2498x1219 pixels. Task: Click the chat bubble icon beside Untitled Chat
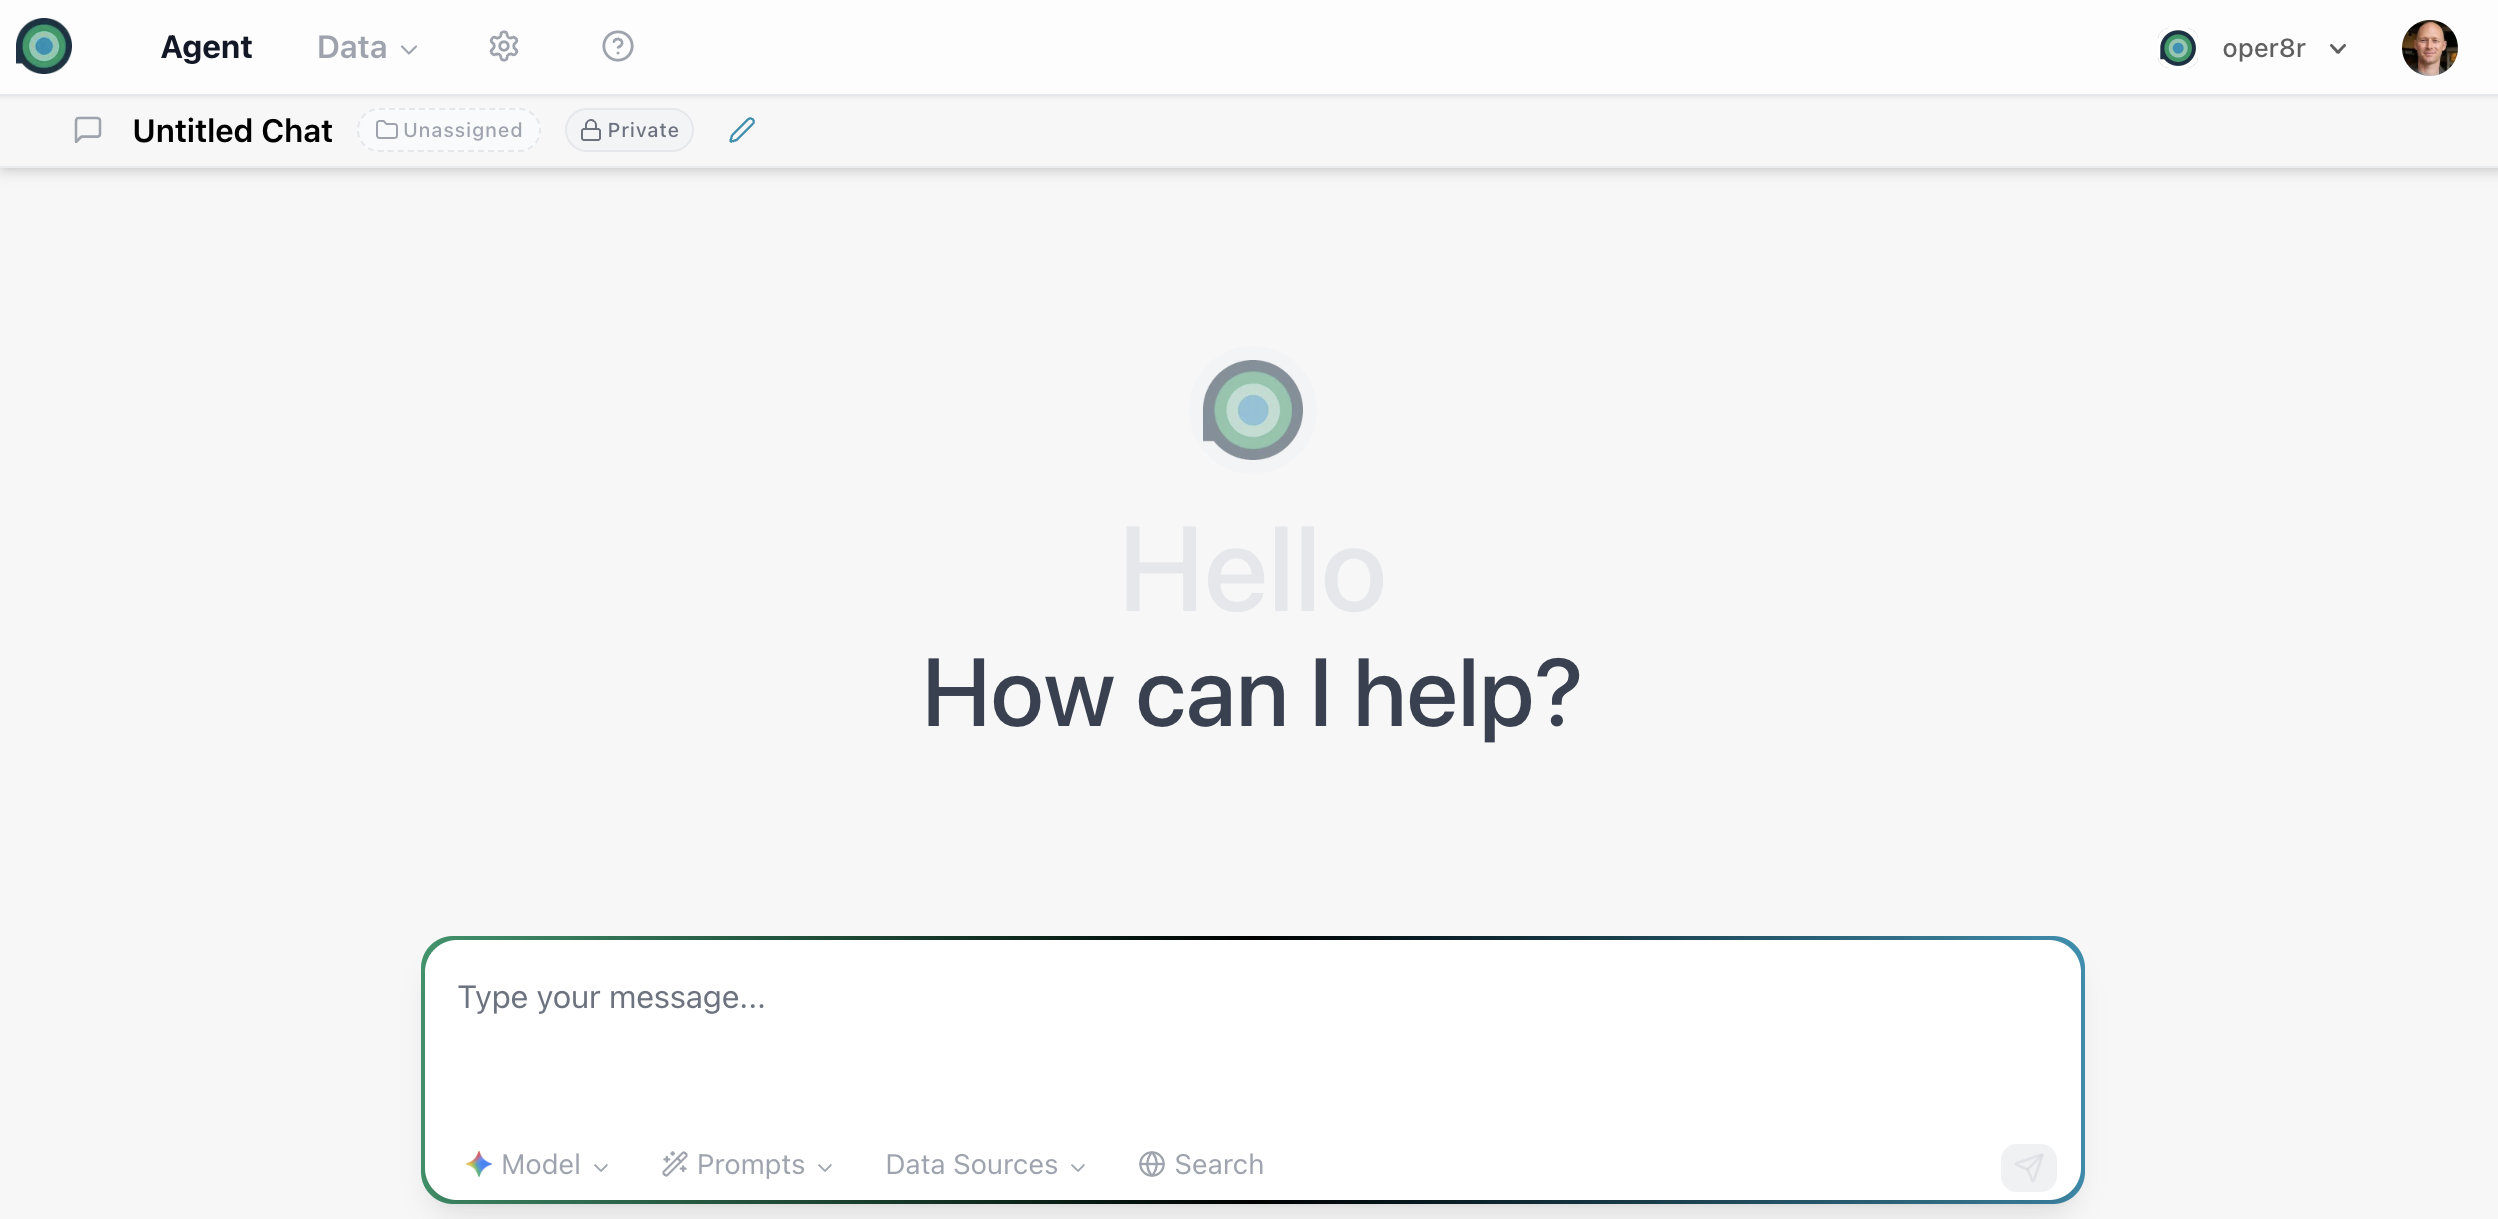pos(88,130)
